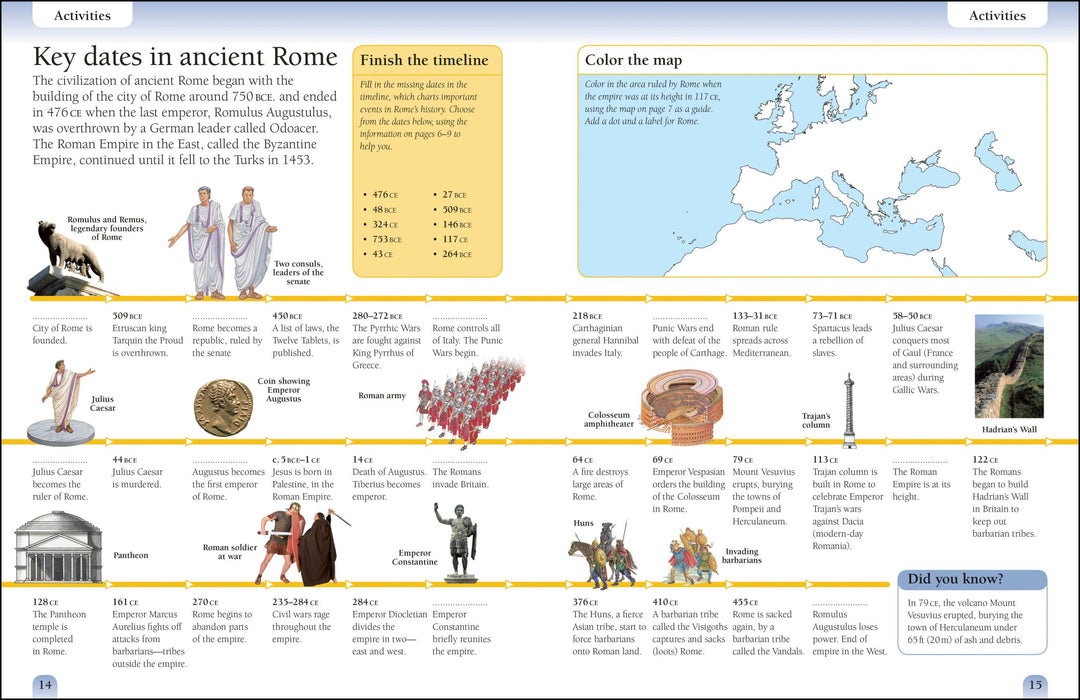Image resolution: width=1080 pixels, height=700 pixels.
Task: Click the 79 CE Mount Vesuvius erupts entry
Action: pos(764,491)
